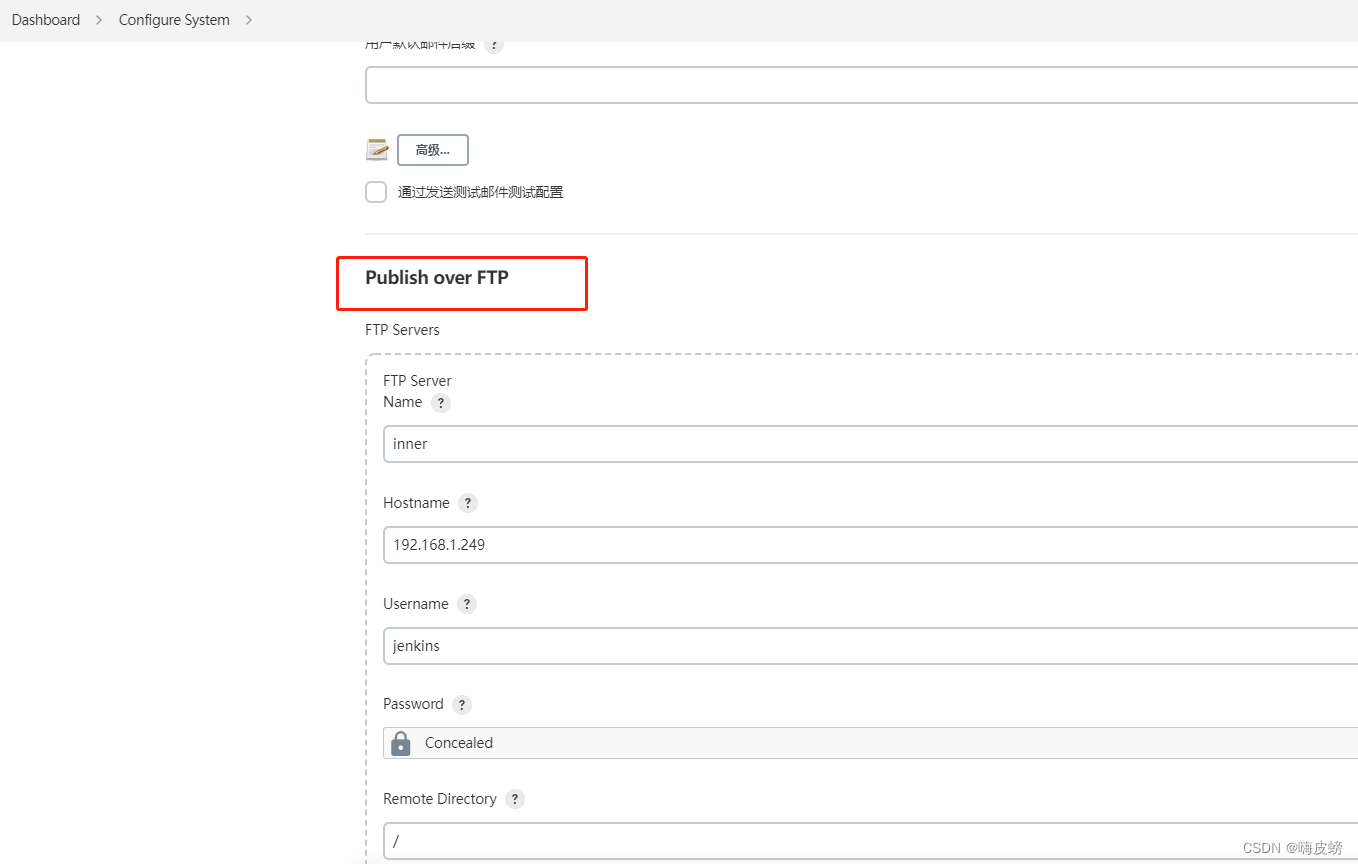Enable 通过发送测试邮件测试配置 checkbox

click(x=375, y=191)
